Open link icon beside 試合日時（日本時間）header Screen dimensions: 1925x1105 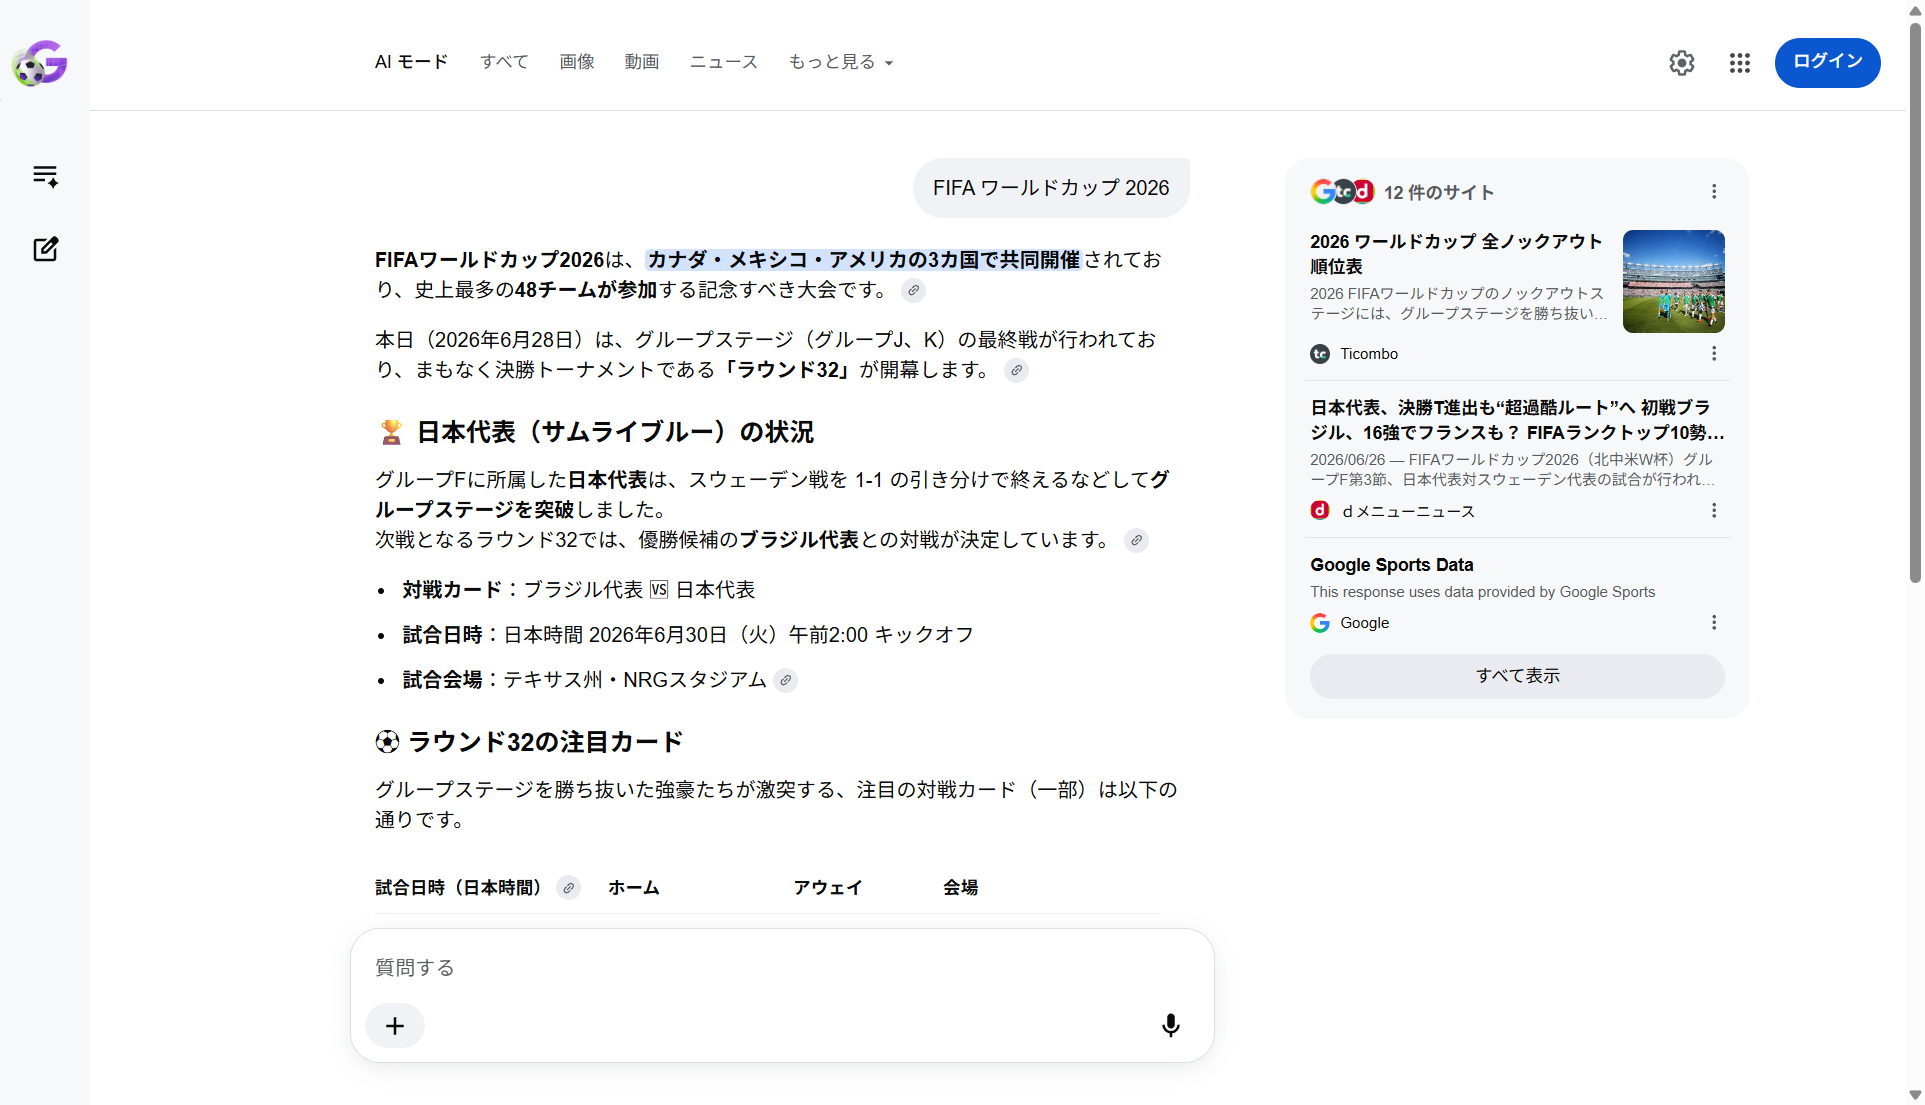point(568,887)
